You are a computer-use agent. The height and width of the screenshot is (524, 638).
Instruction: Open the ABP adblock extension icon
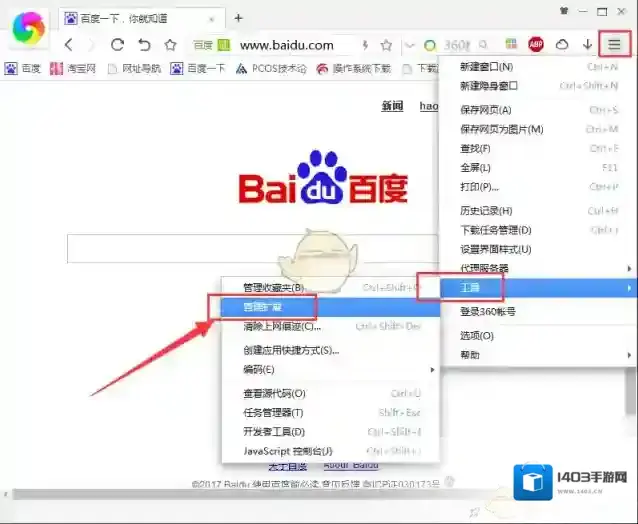pos(536,44)
